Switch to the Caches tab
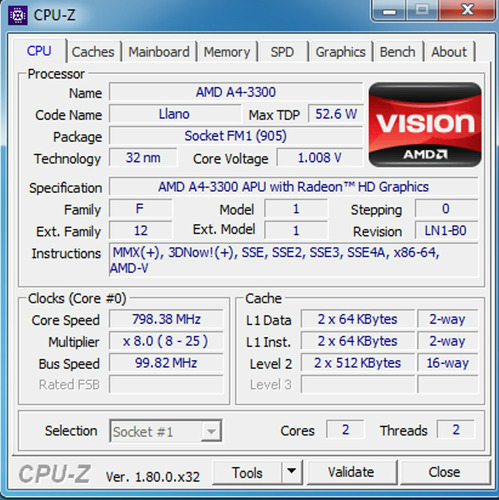Viewport: 499px width, 500px height. coord(93,52)
